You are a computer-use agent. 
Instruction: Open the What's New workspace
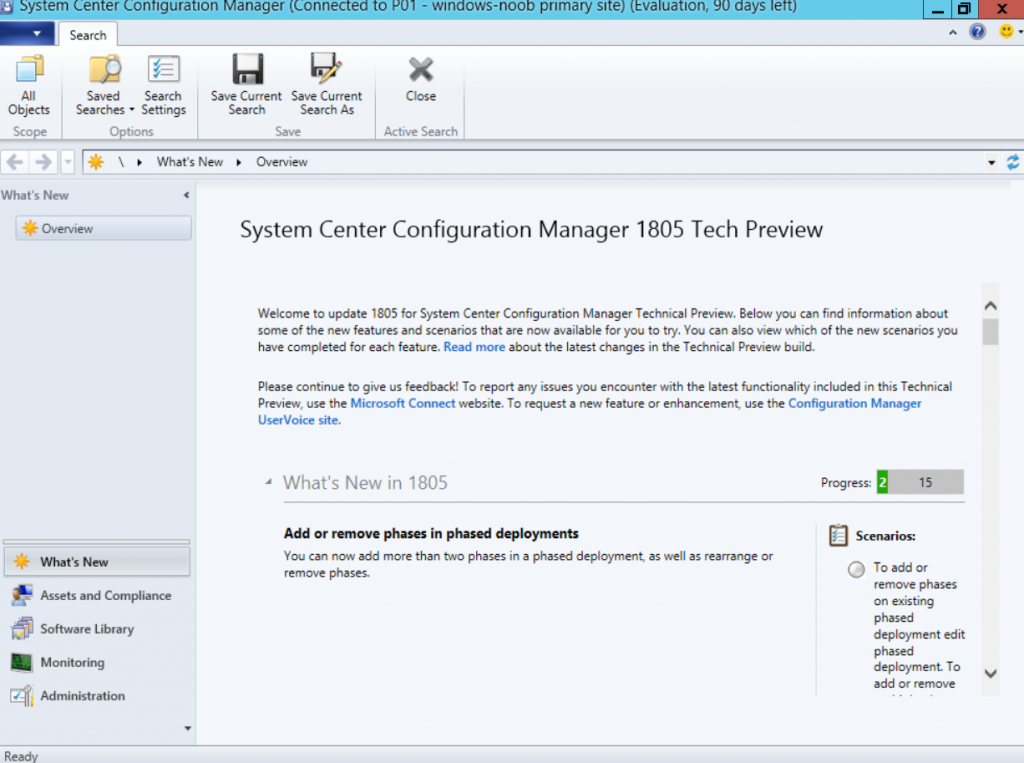coord(97,562)
